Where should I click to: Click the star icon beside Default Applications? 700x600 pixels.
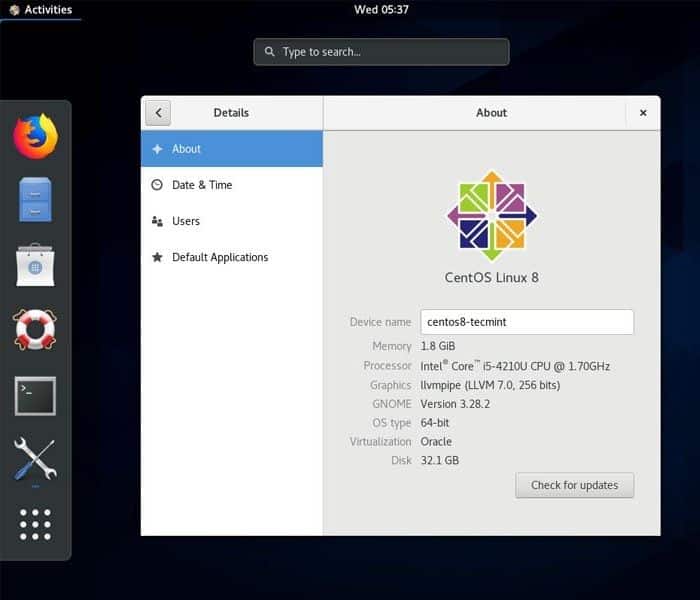(157, 257)
